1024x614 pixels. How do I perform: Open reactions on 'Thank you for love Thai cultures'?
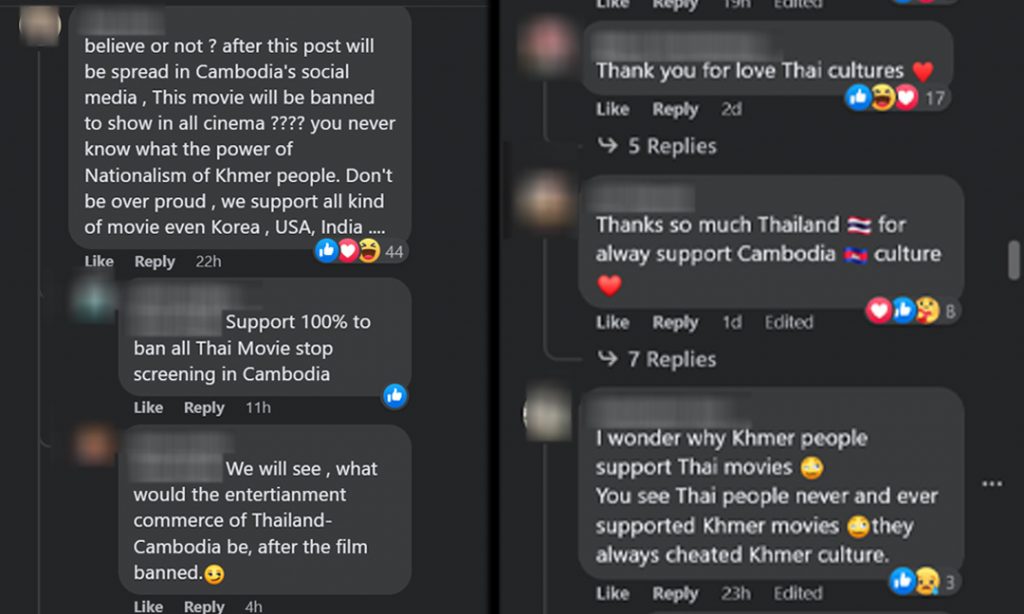click(x=897, y=98)
